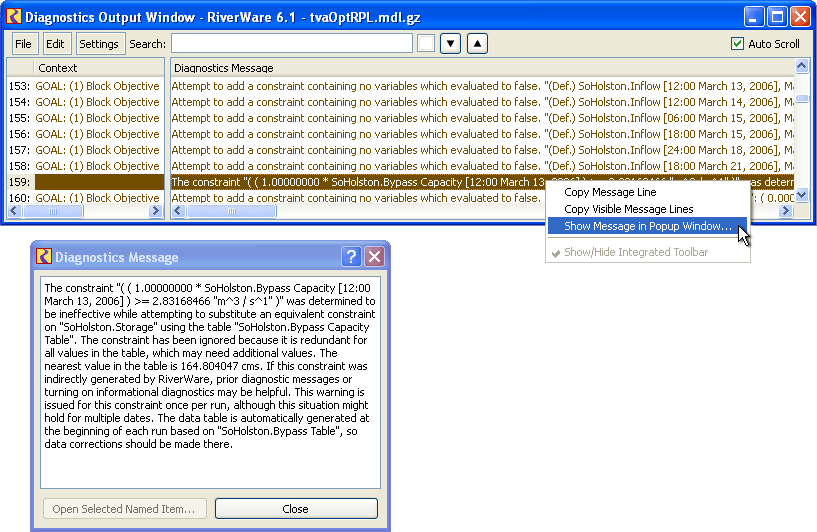Click inside the Diagnostics Message text area
The width and height of the screenshot is (817, 532).
point(211,383)
